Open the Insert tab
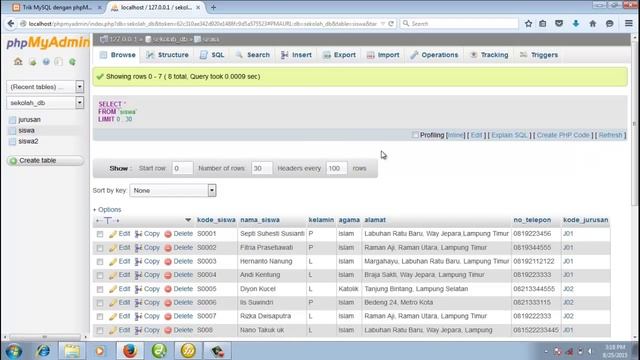 [296, 55]
